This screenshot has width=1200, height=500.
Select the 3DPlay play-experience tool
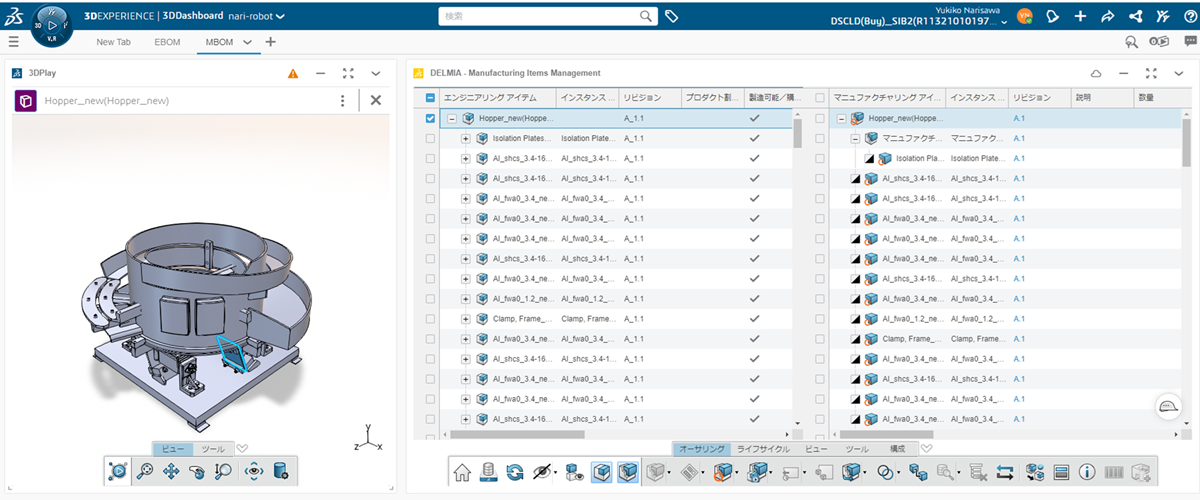point(118,470)
